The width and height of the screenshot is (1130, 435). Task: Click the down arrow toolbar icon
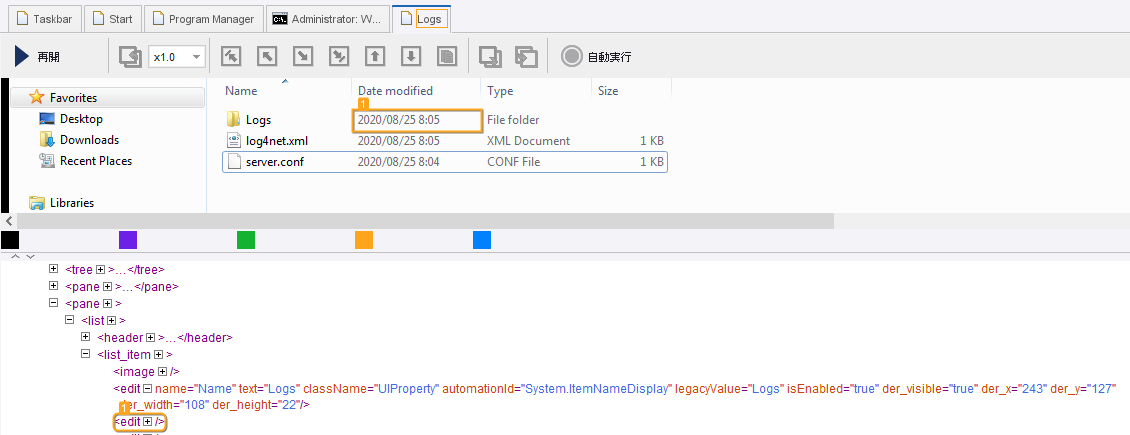click(410, 56)
